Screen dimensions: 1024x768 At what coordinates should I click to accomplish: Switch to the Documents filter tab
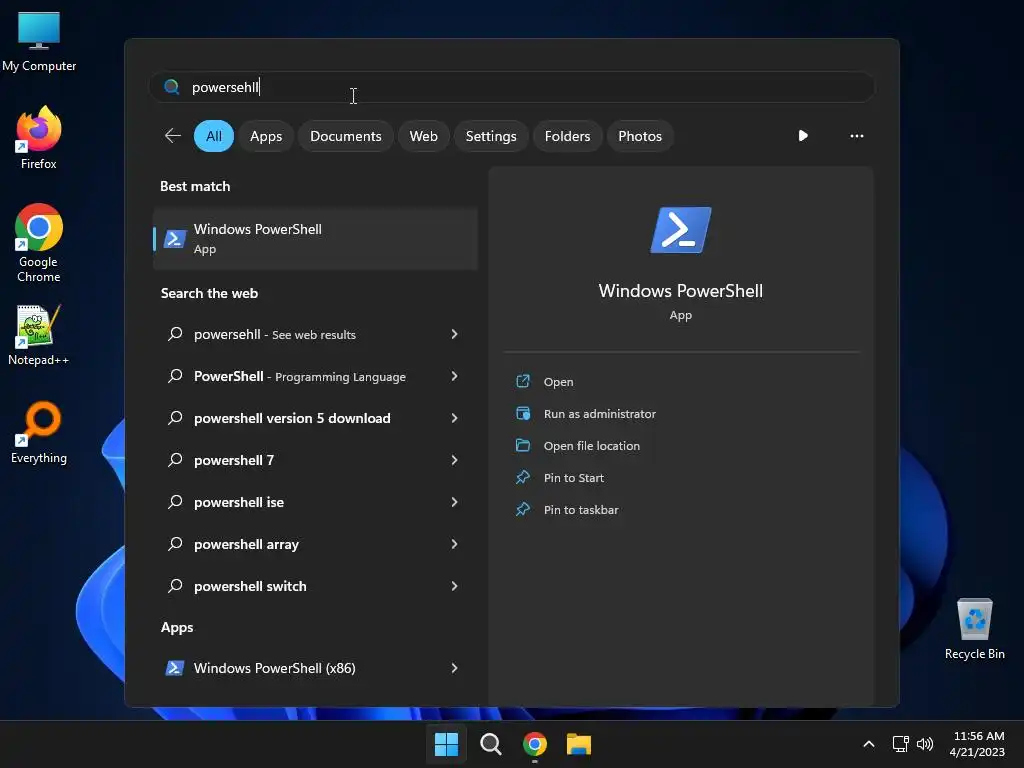345,136
